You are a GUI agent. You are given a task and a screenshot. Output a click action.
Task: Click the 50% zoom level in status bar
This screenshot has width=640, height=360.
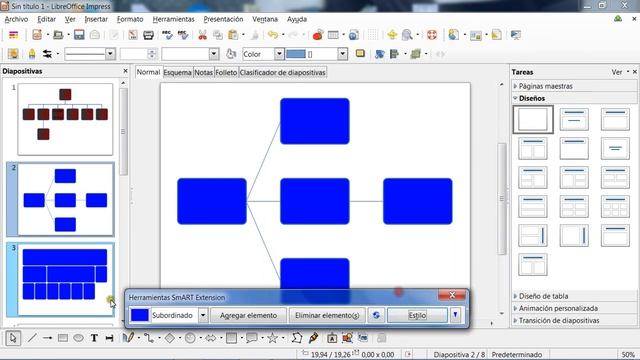(628, 354)
